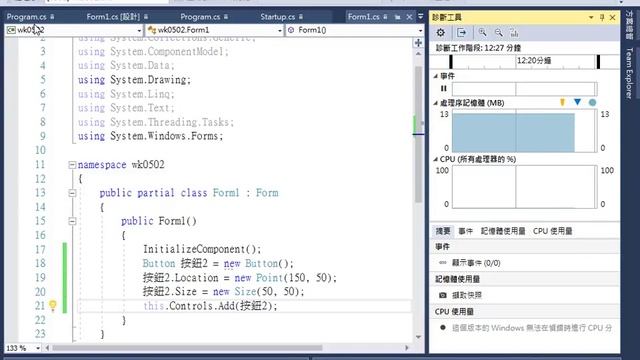The width and height of the screenshot is (640, 360).
Task: Click the blue triangle snapshot legend icon
Action: coord(577,102)
